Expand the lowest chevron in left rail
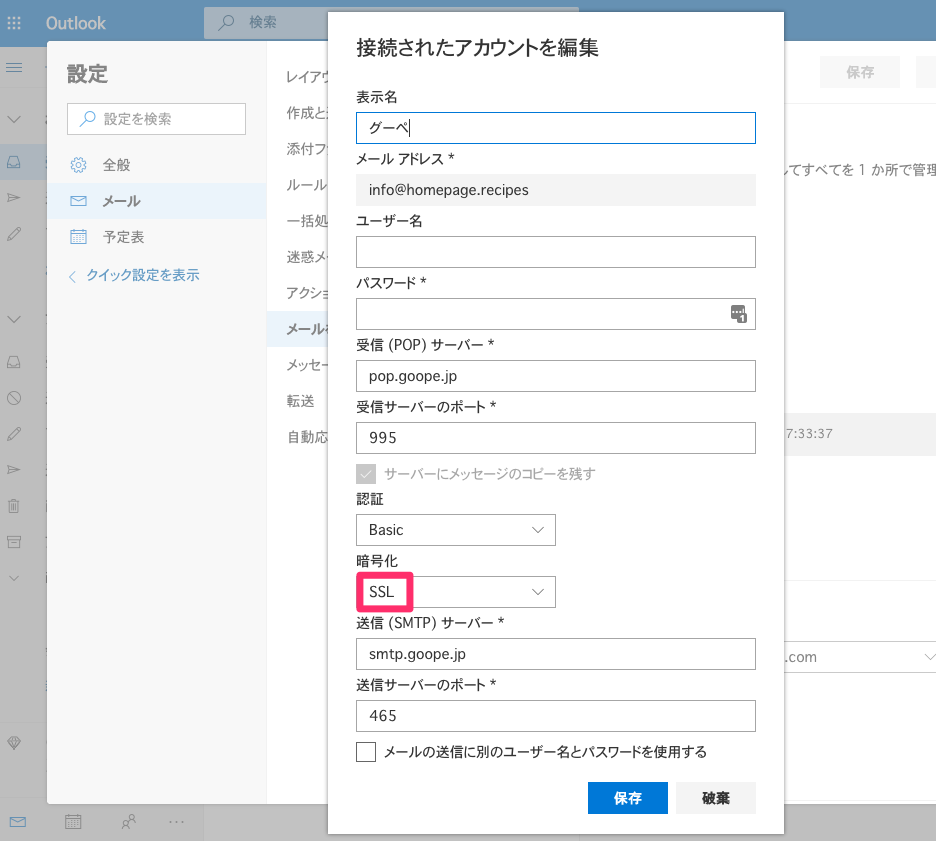Screen dimensions: 936x841 [x=14, y=578]
